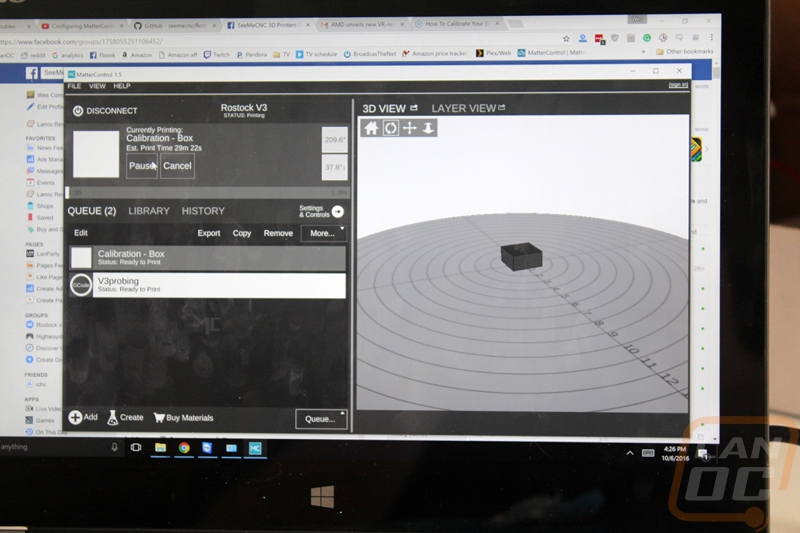Open the Queue... dropdown at bottom
The width and height of the screenshot is (800, 533).
[x=321, y=419]
